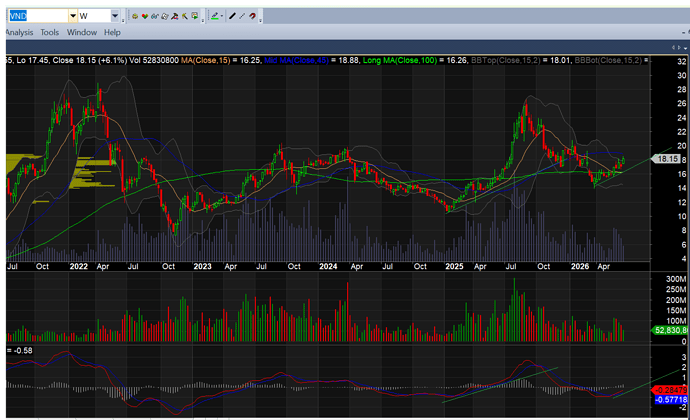
Task: Open the chart tab list dropdown arrow
Action: pyautogui.click(x=686, y=48)
